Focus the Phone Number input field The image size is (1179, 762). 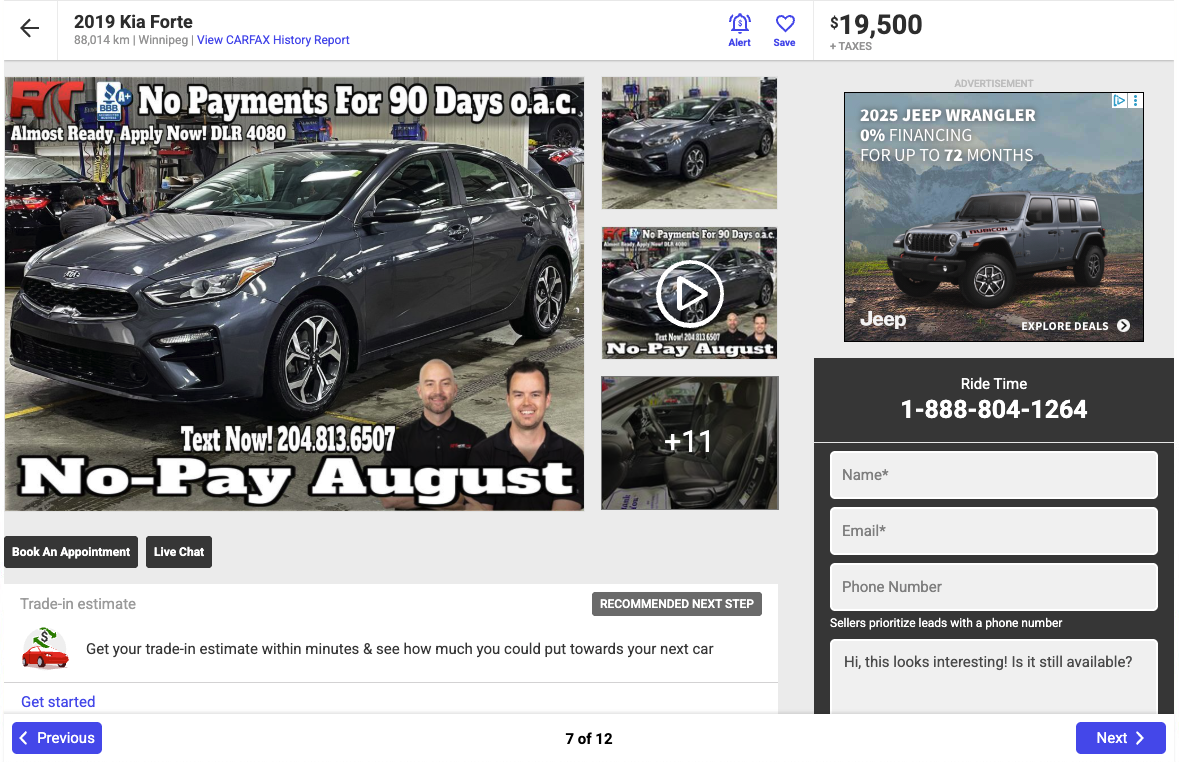pos(993,587)
